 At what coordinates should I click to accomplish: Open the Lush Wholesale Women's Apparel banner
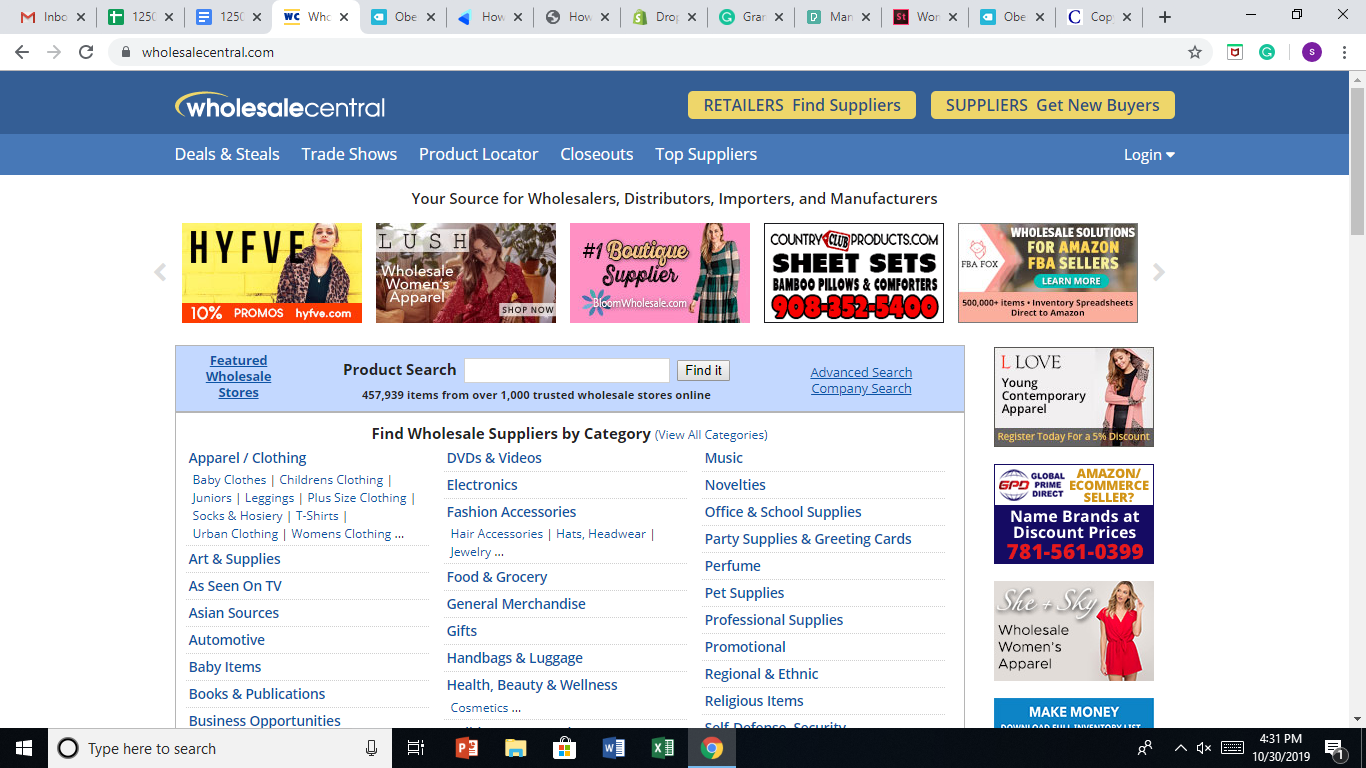466,273
